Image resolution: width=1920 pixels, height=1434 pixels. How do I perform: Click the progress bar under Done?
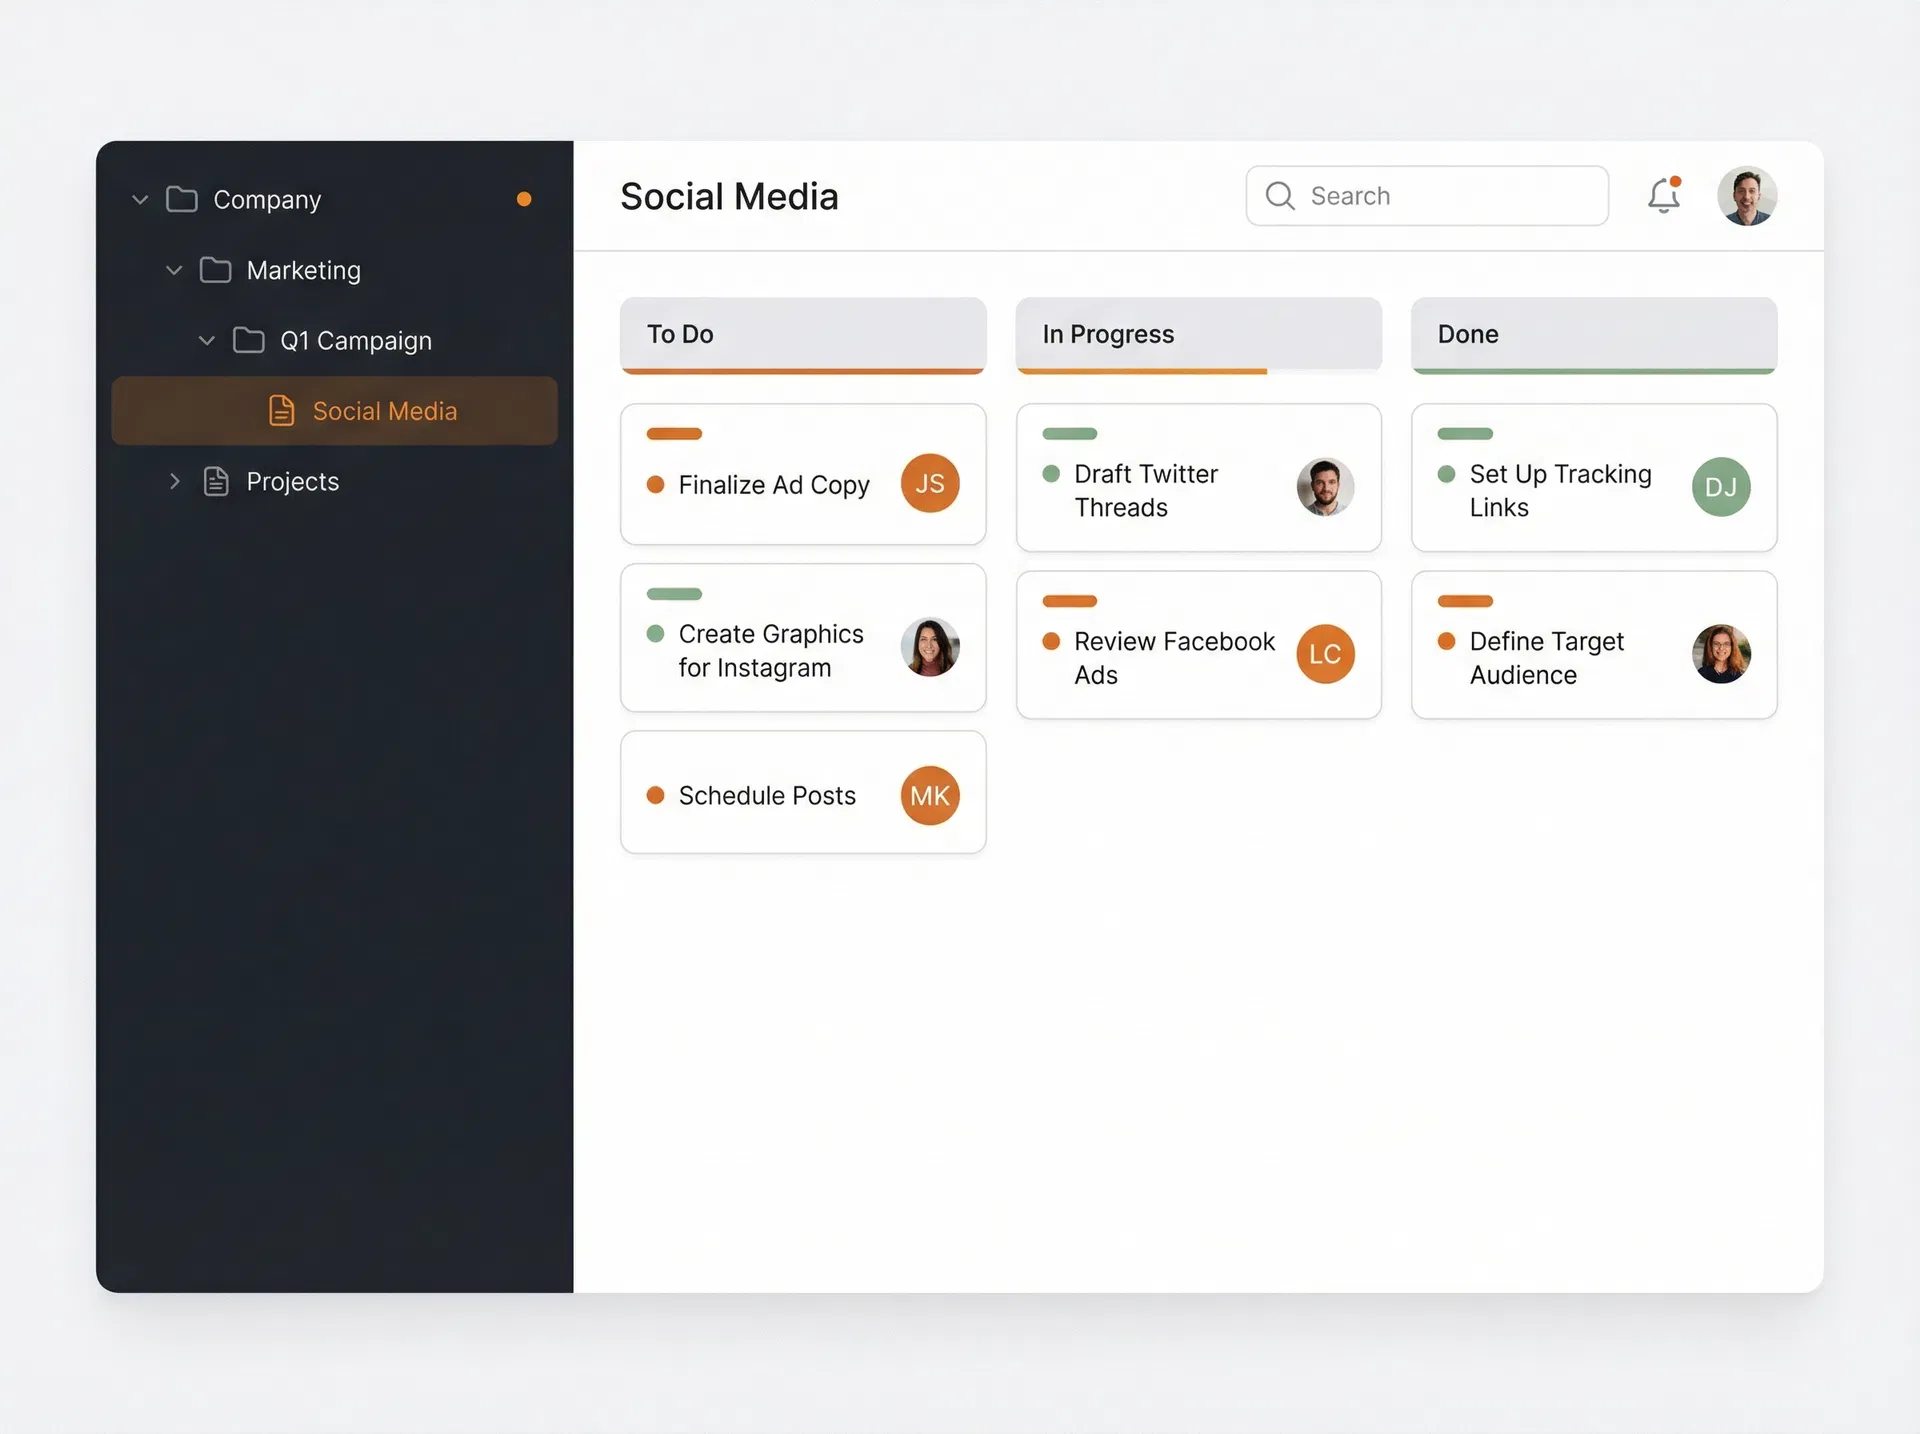tap(1594, 370)
